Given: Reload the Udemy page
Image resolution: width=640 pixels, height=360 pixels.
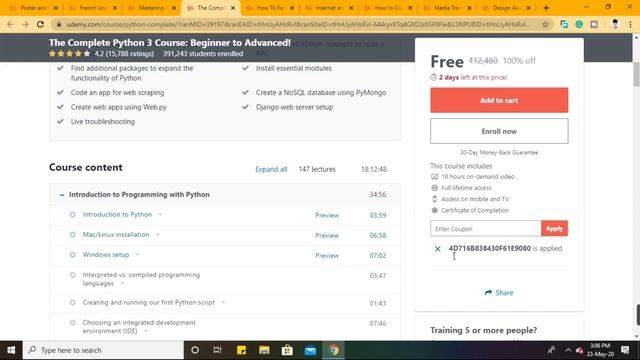Looking at the screenshot, I should (40, 24).
